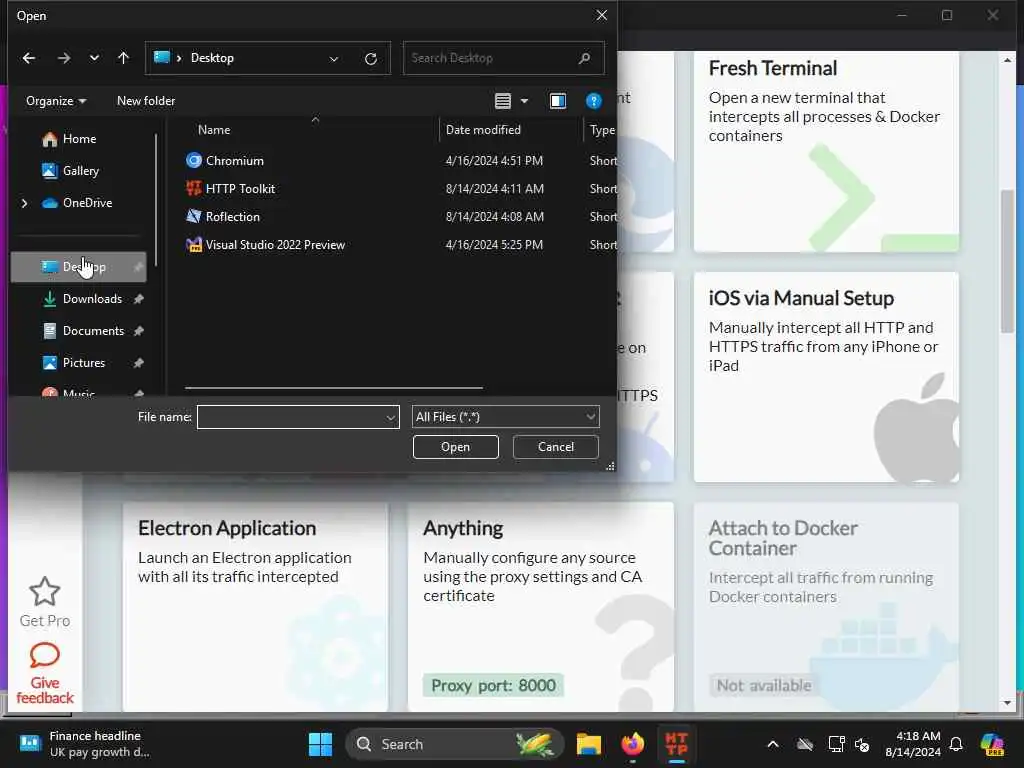Open the recent locations chevron in Open dialog
The image size is (1024, 768).
(94, 58)
